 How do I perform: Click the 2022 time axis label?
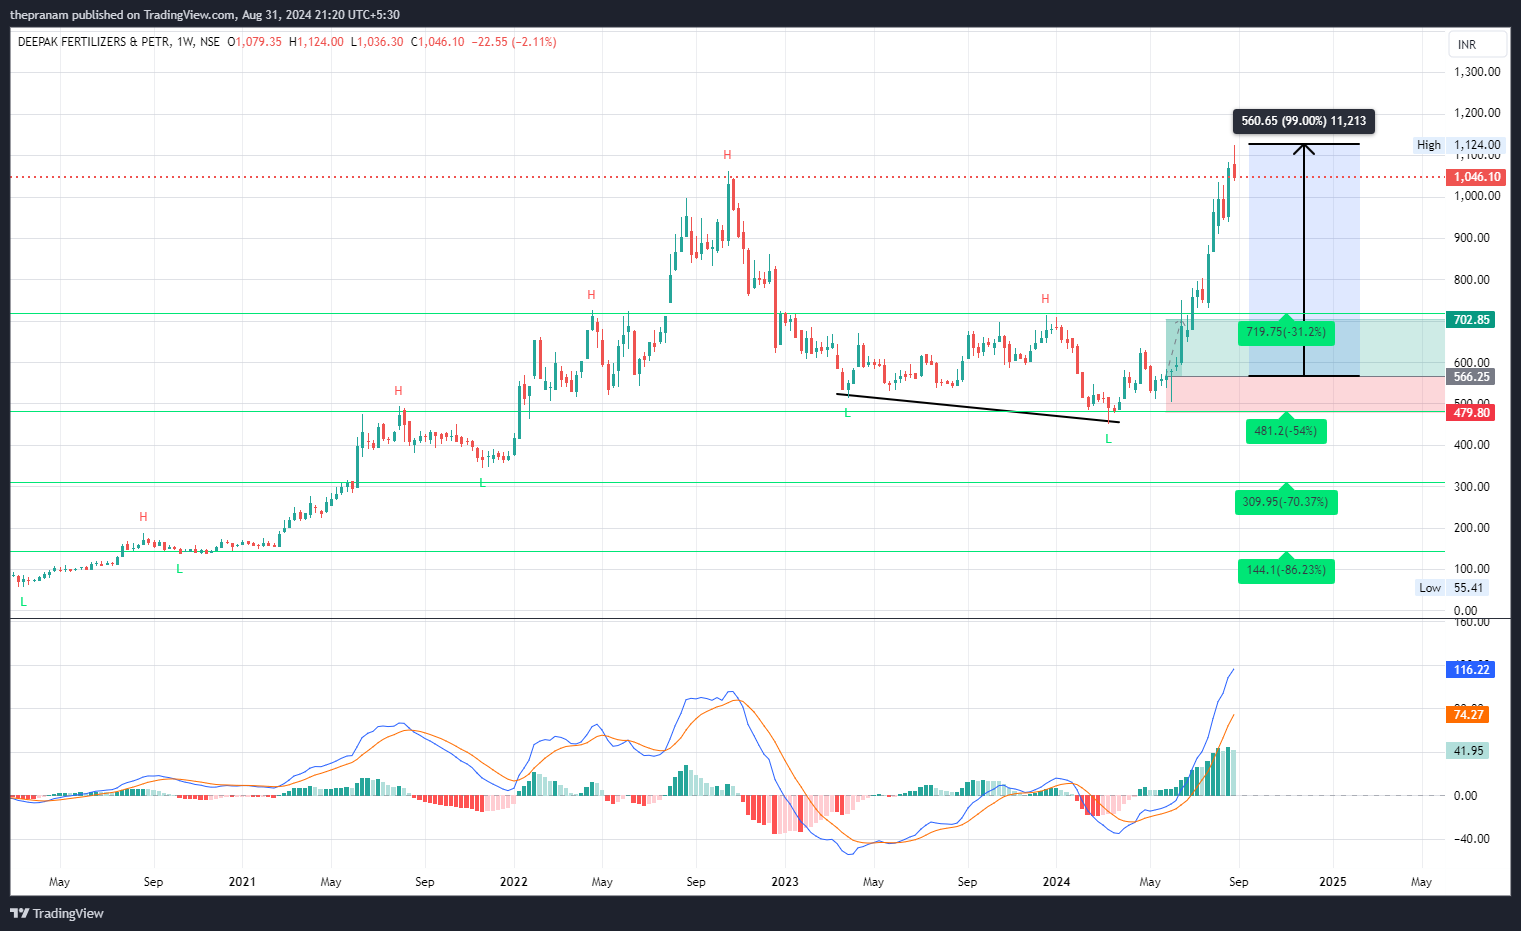tap(514, 882)
